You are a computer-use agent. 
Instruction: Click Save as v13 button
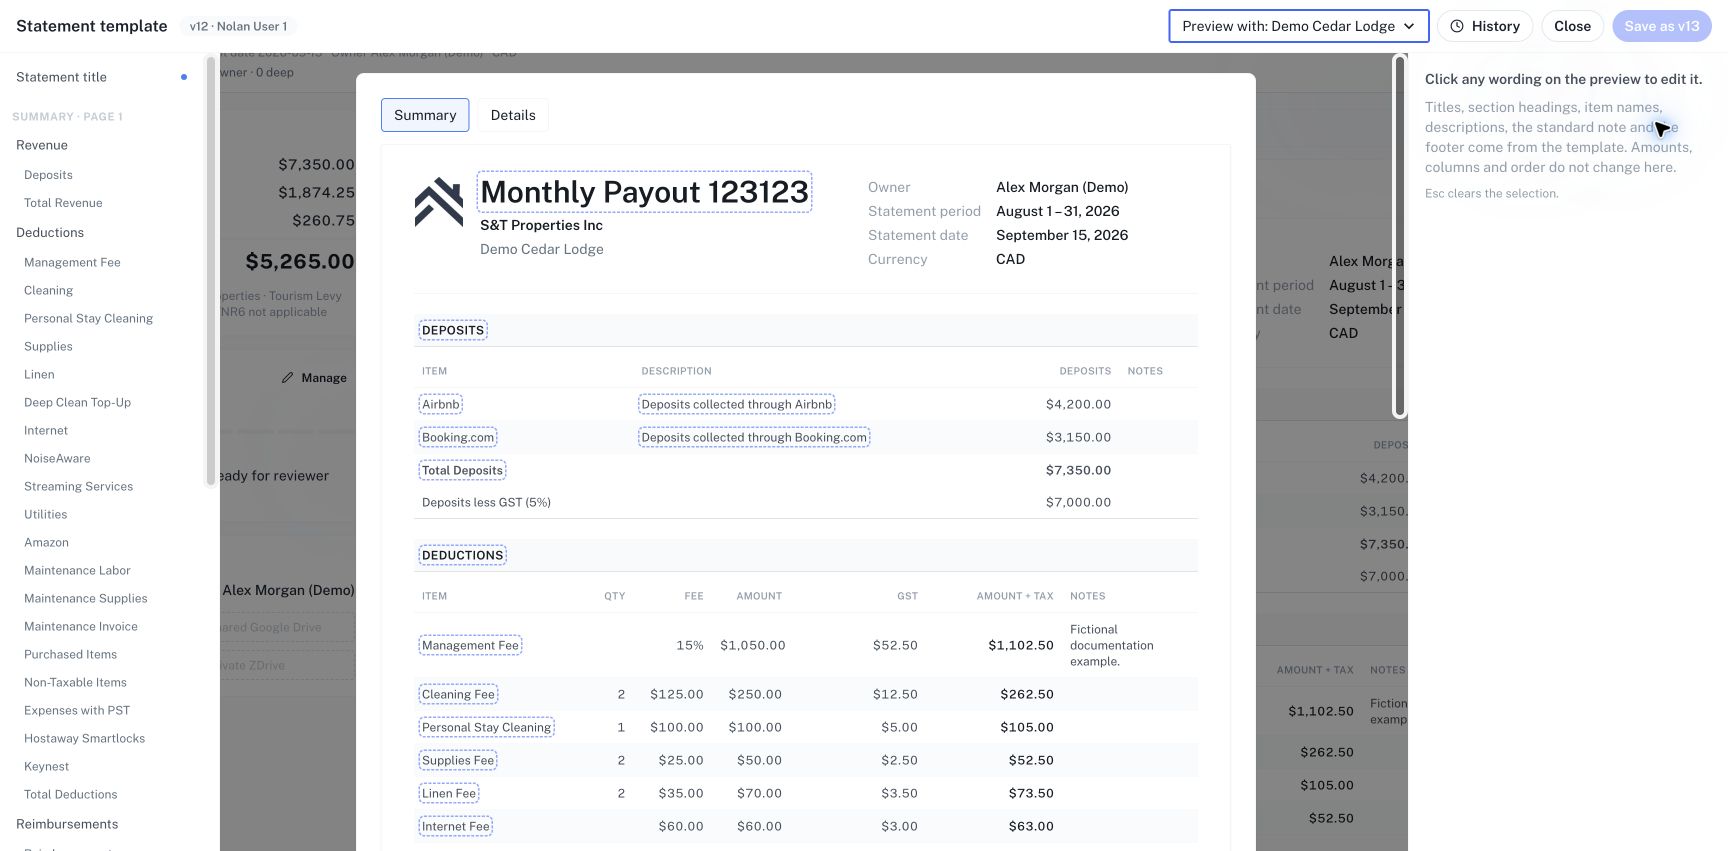click(1662, 26)
